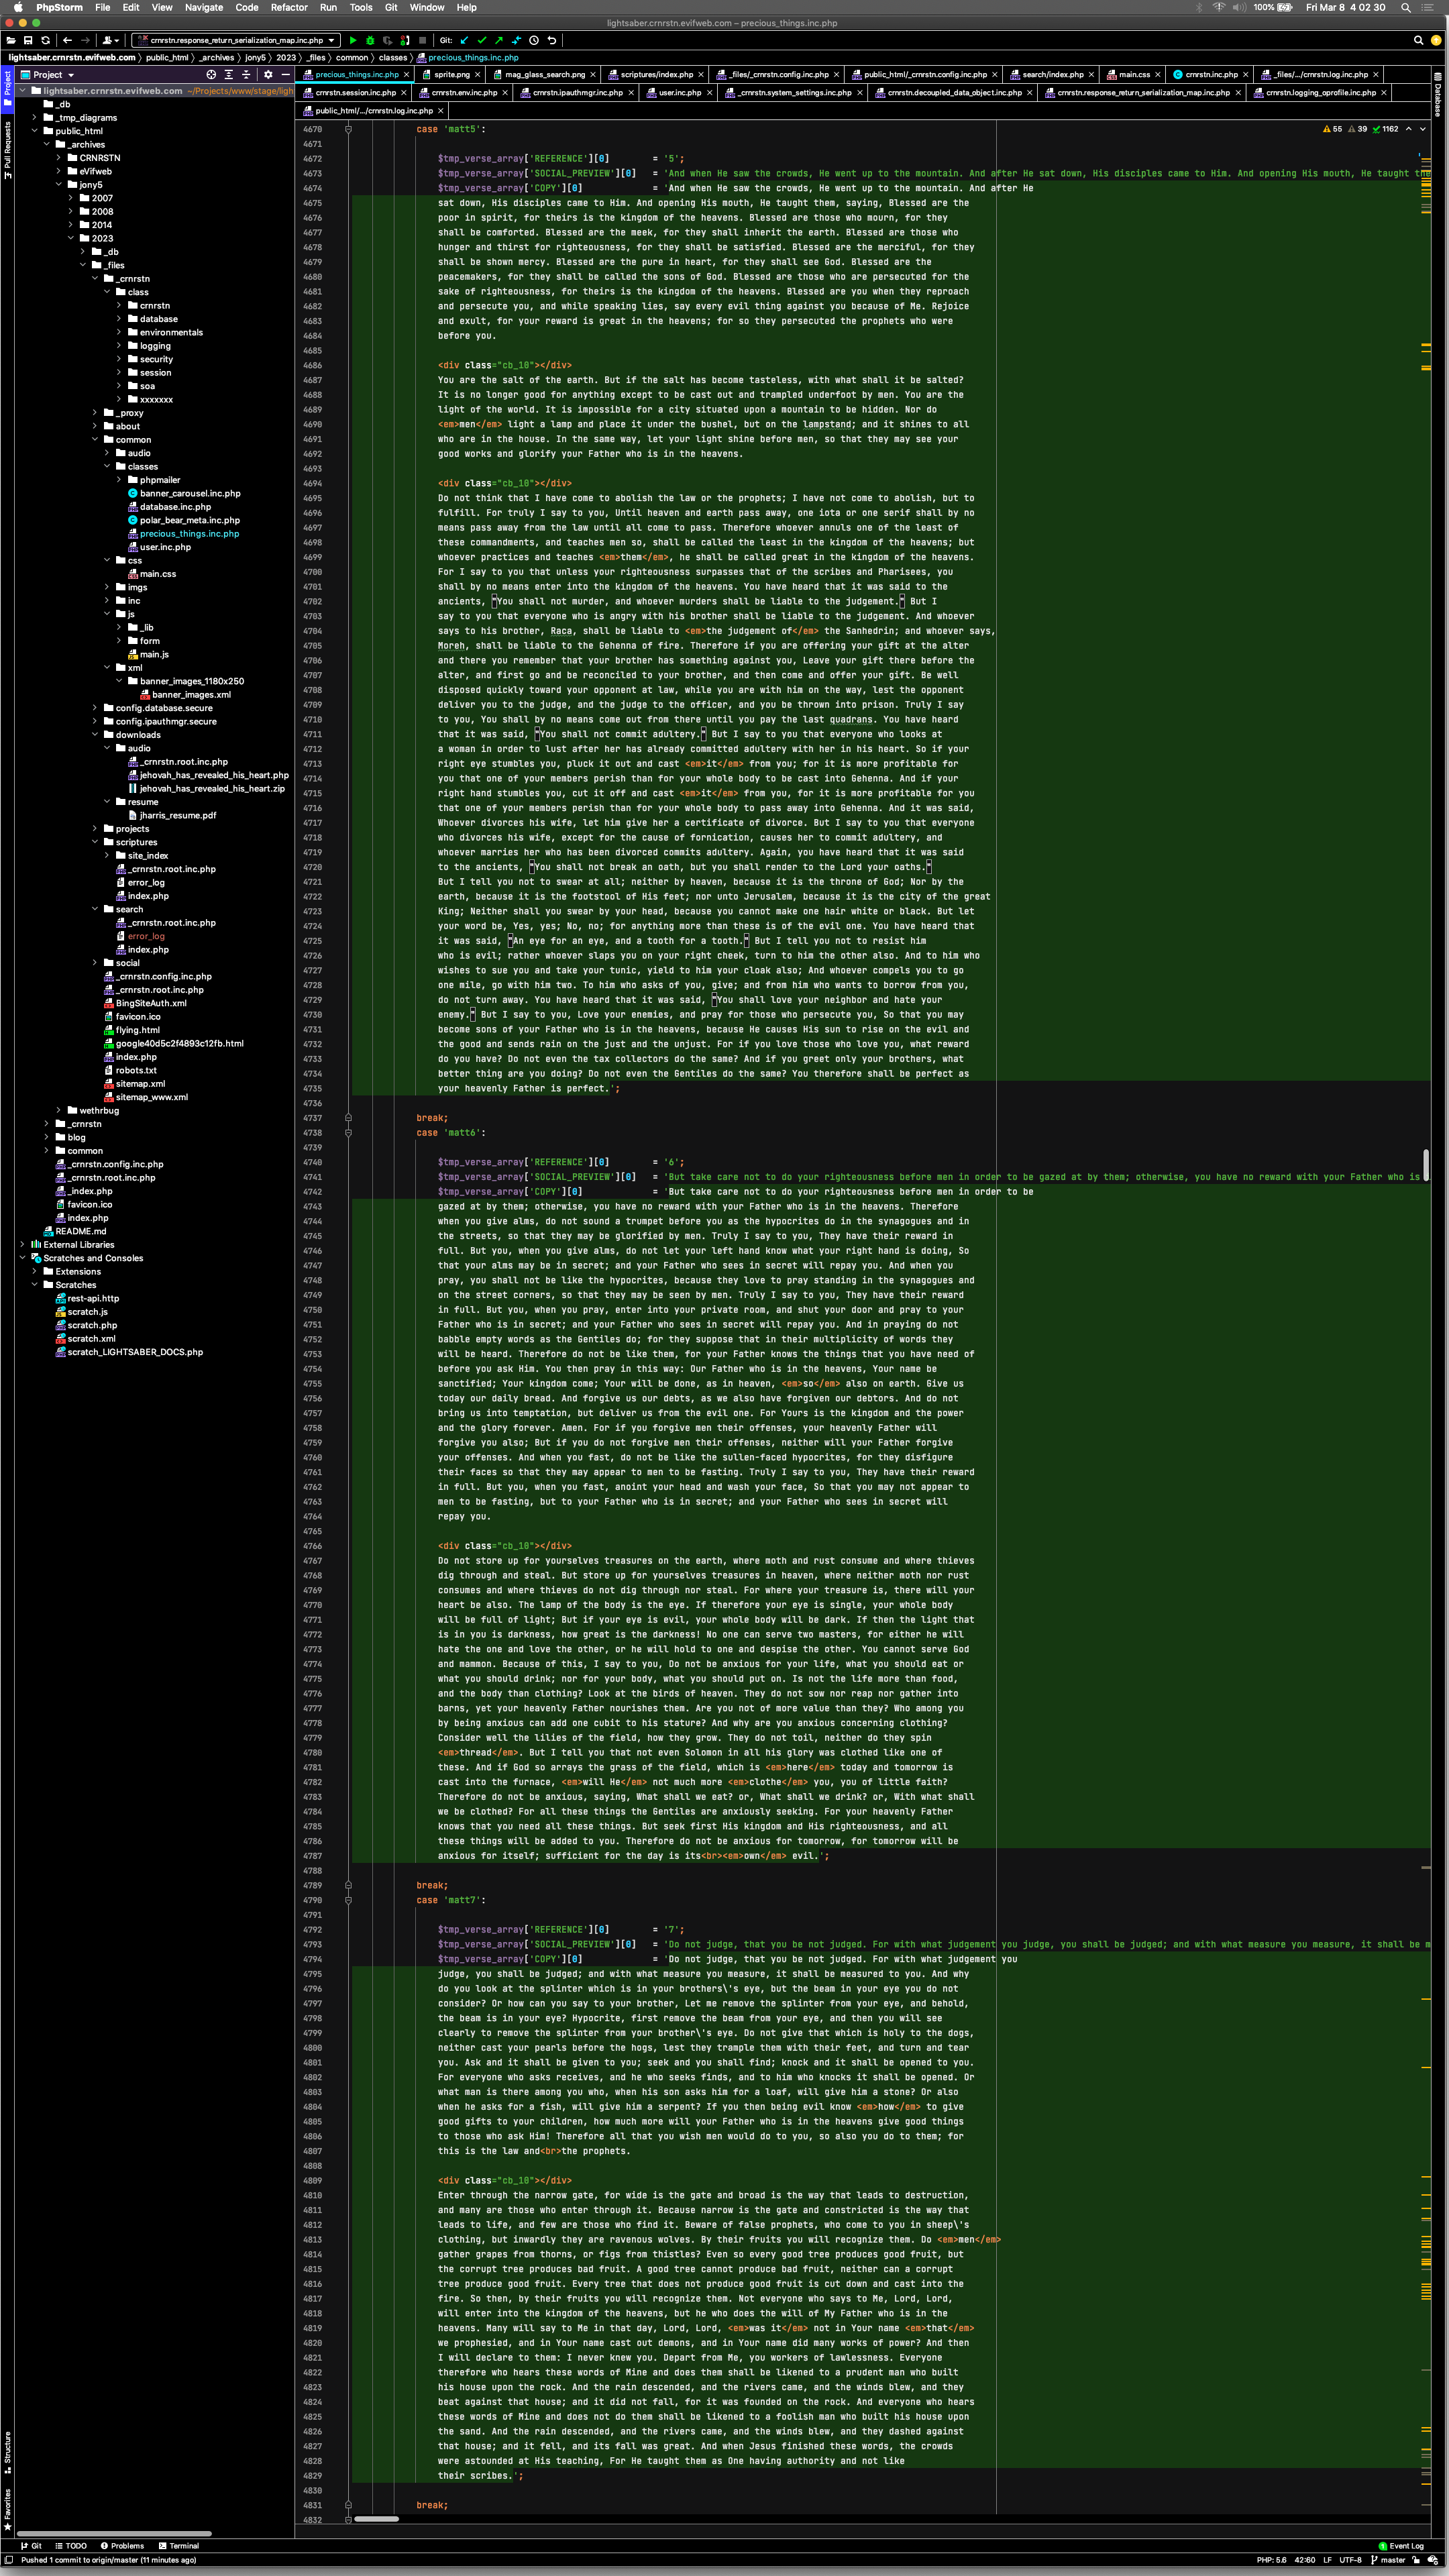Click the Git Commit checkmark icon

click(482, 40)
